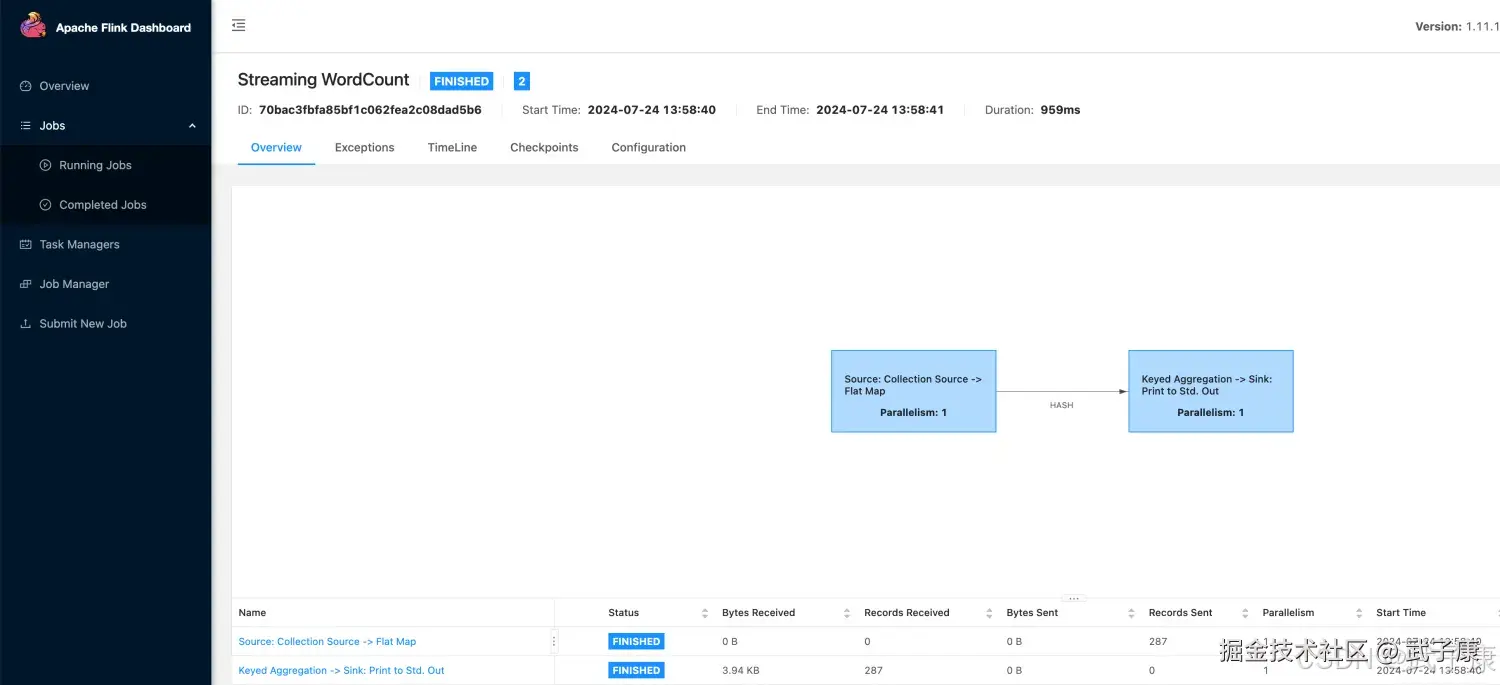Click the blue task count badge 2
The width and height of the screenshot is (1500, 685).
(522, 81)
